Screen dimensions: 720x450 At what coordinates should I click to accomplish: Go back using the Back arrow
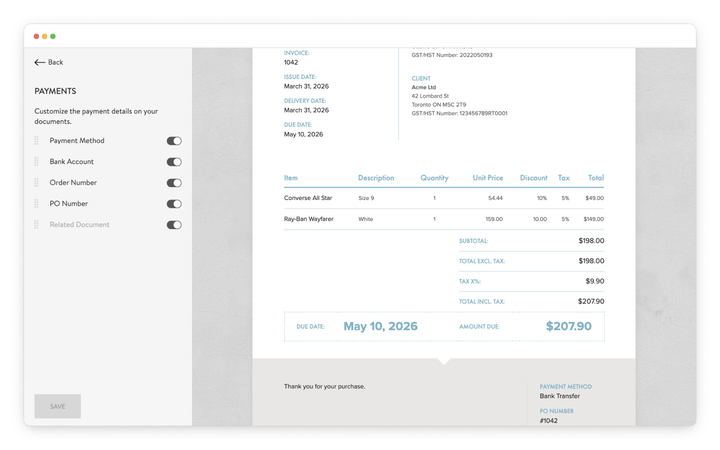click(x=49, y=62)
